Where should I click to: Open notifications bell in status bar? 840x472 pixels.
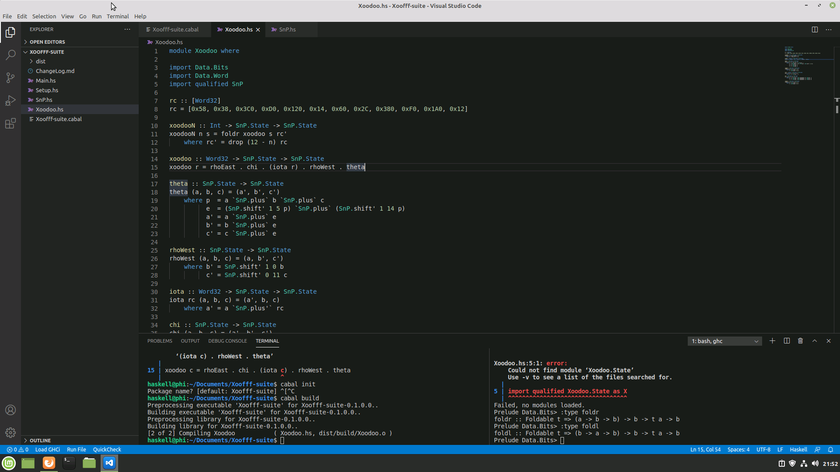tap(830, 449)
